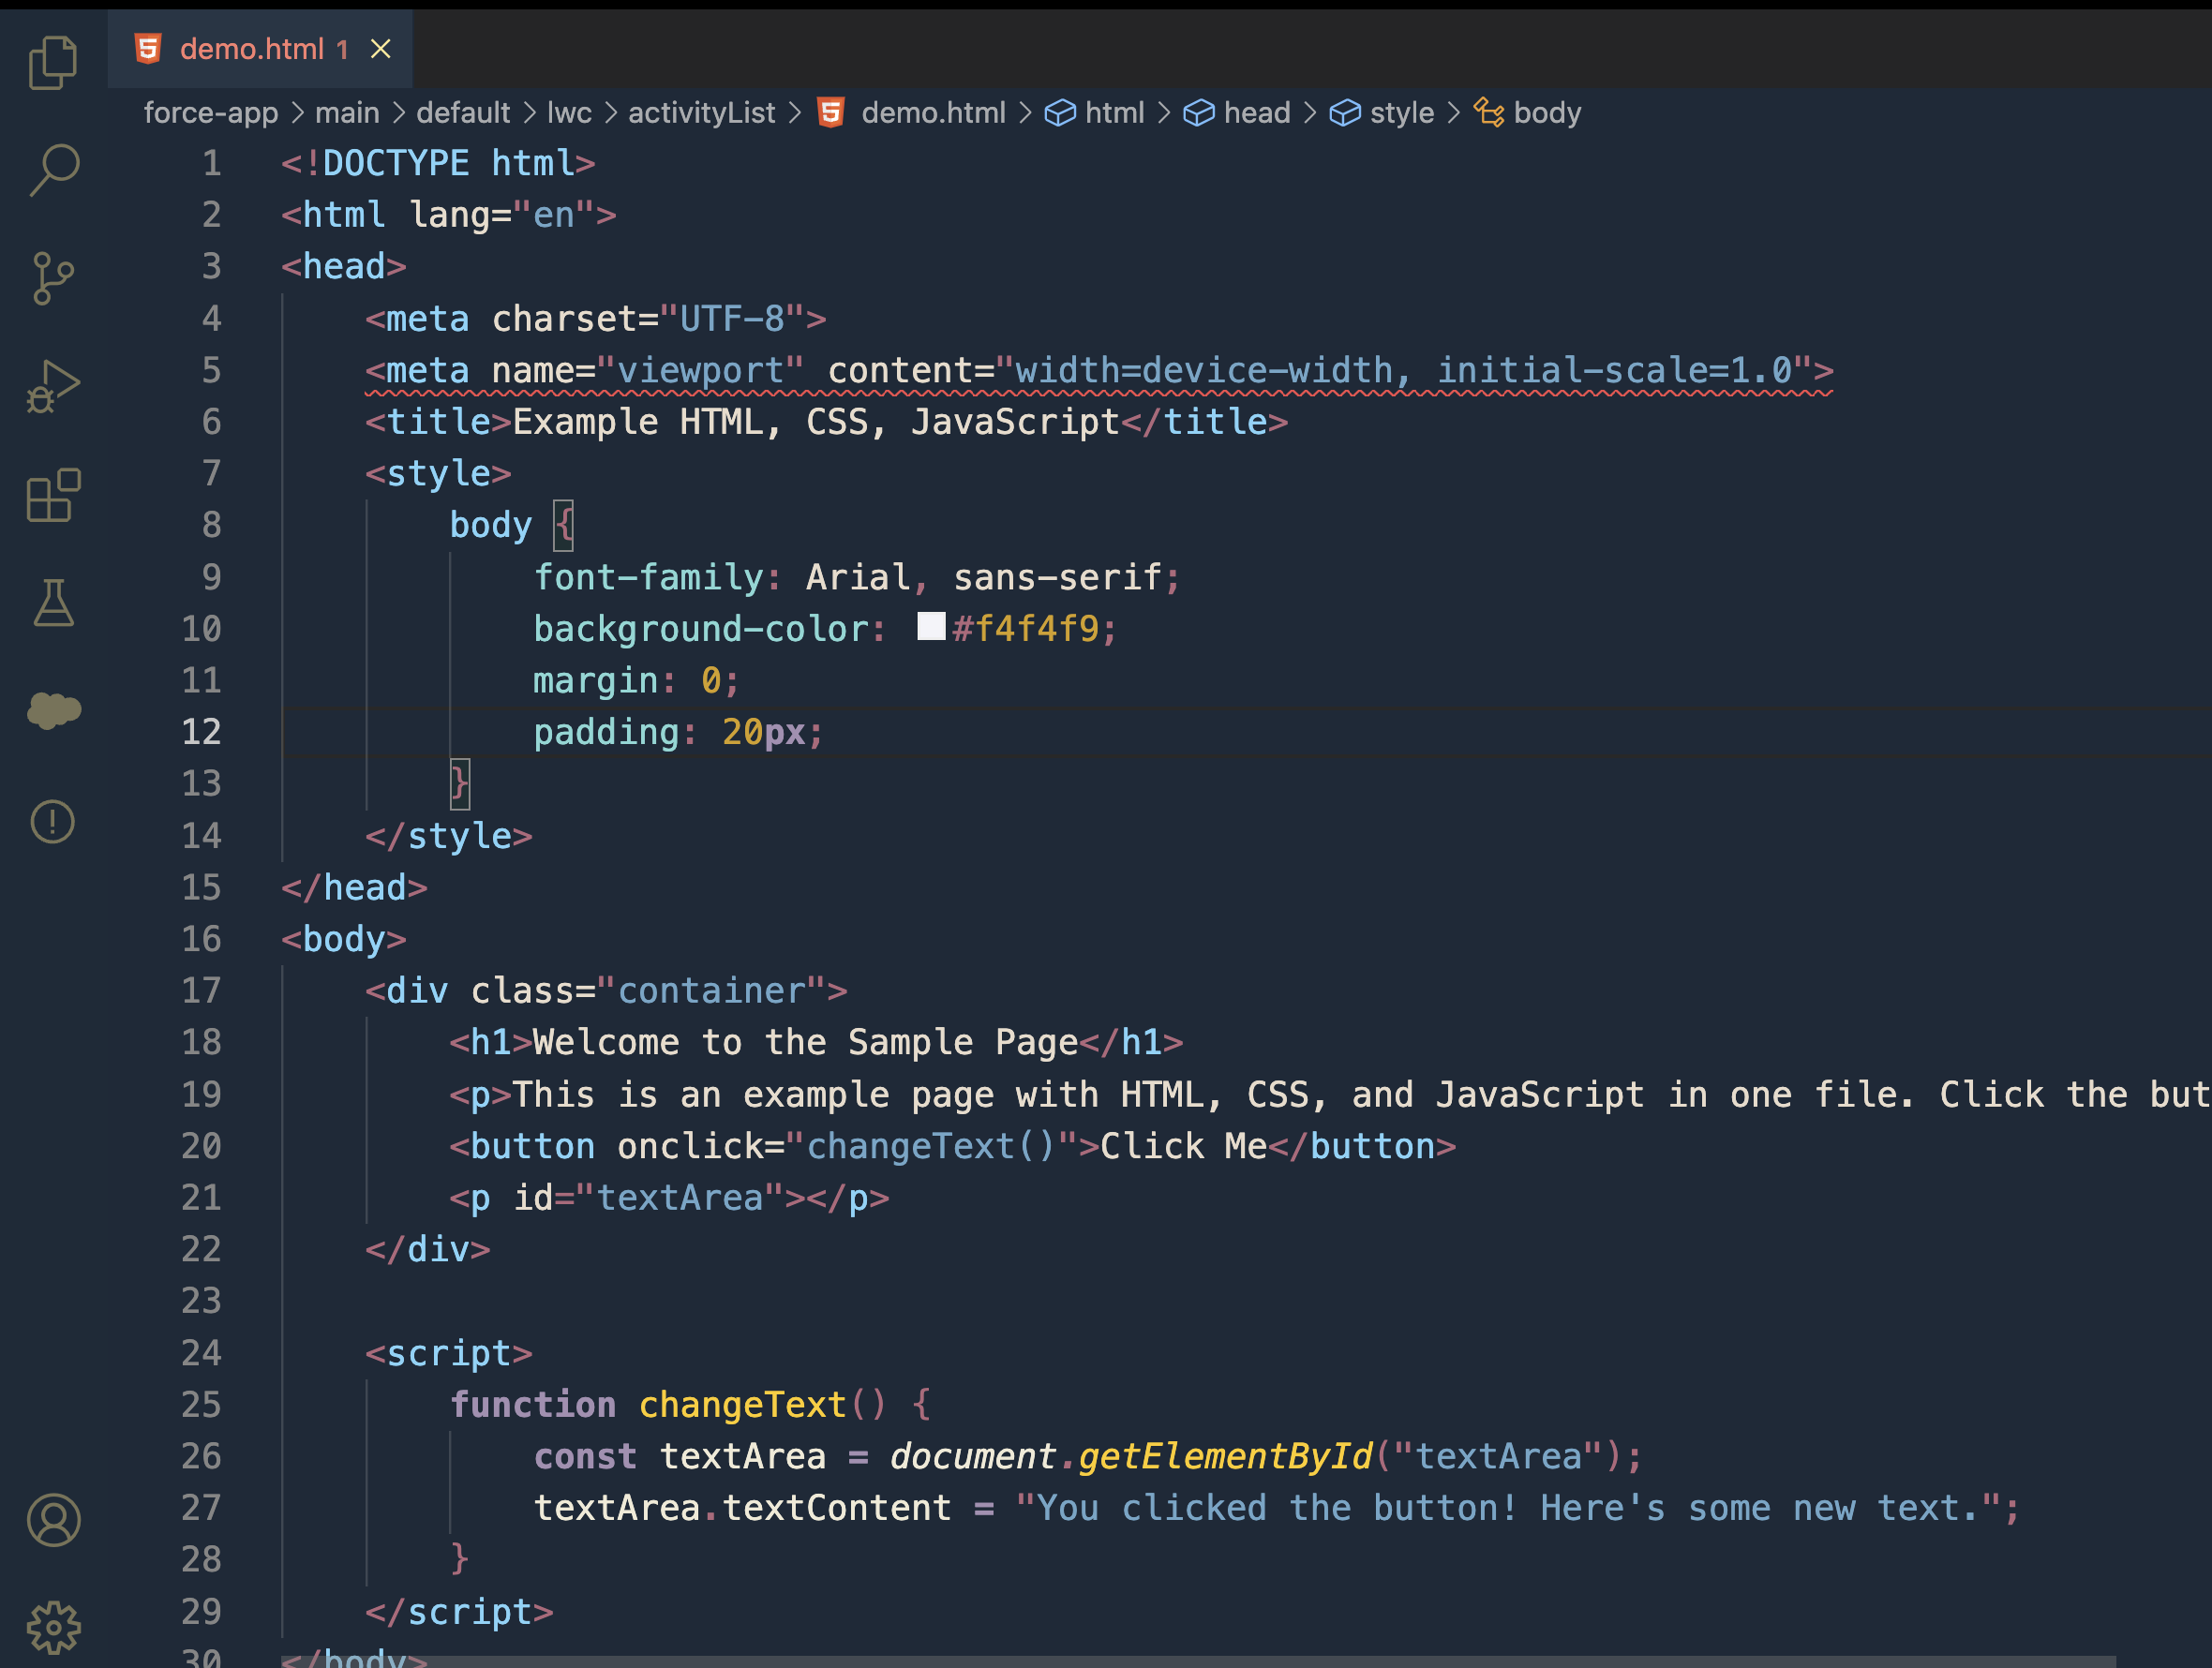The image size is (2212, 1668).
Task: Open the circled exclamation mark view
Action: 53,821
